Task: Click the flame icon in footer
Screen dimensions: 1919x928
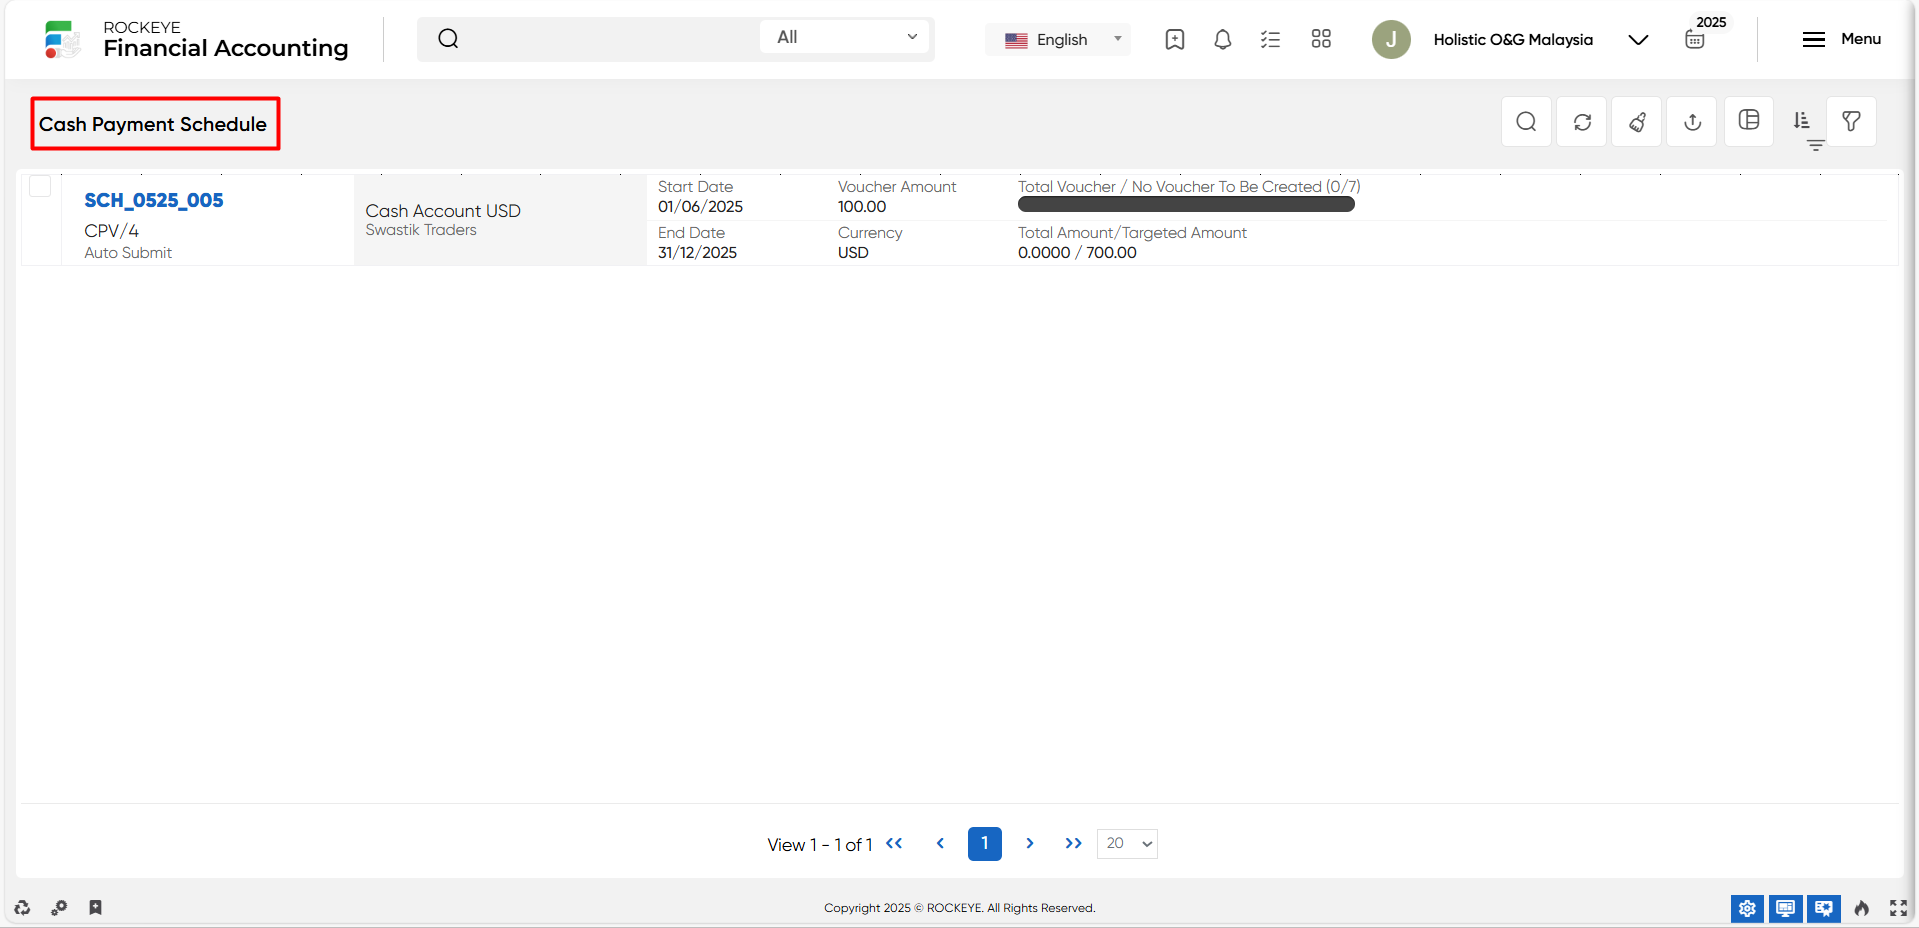Action: [1861, 908]
